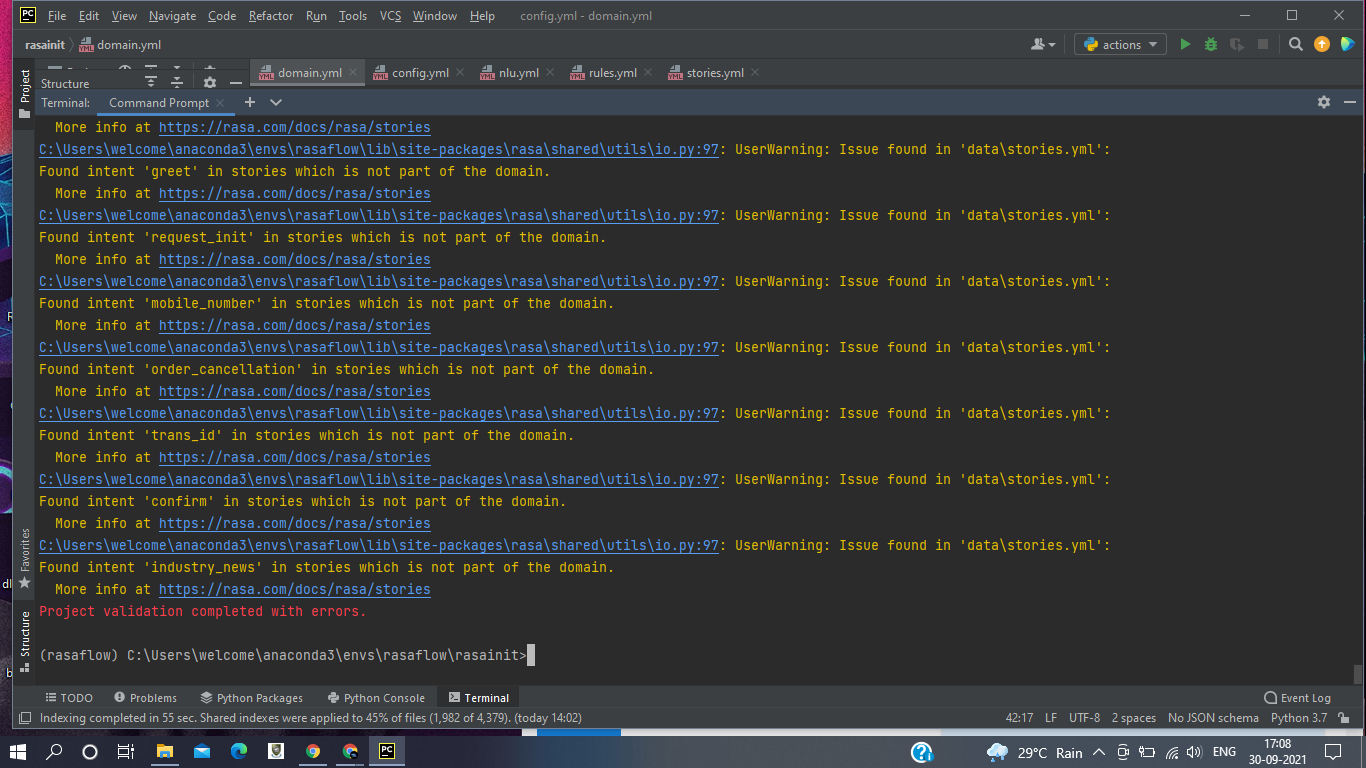The width and height of the screenshot is (1366, 768).
Task: Click the Stop square icon in the toolbar
Action: pos(1263,44)
